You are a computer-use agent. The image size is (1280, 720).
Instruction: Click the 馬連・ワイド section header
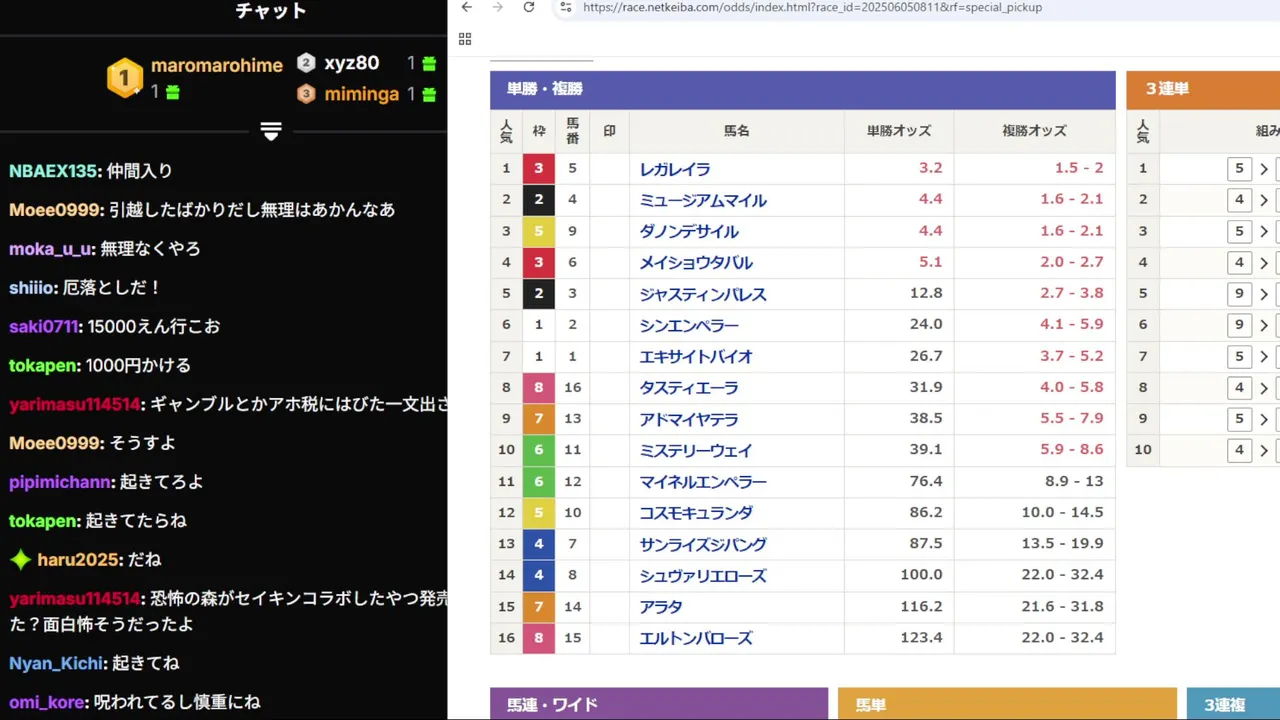[x=659, y=704]
